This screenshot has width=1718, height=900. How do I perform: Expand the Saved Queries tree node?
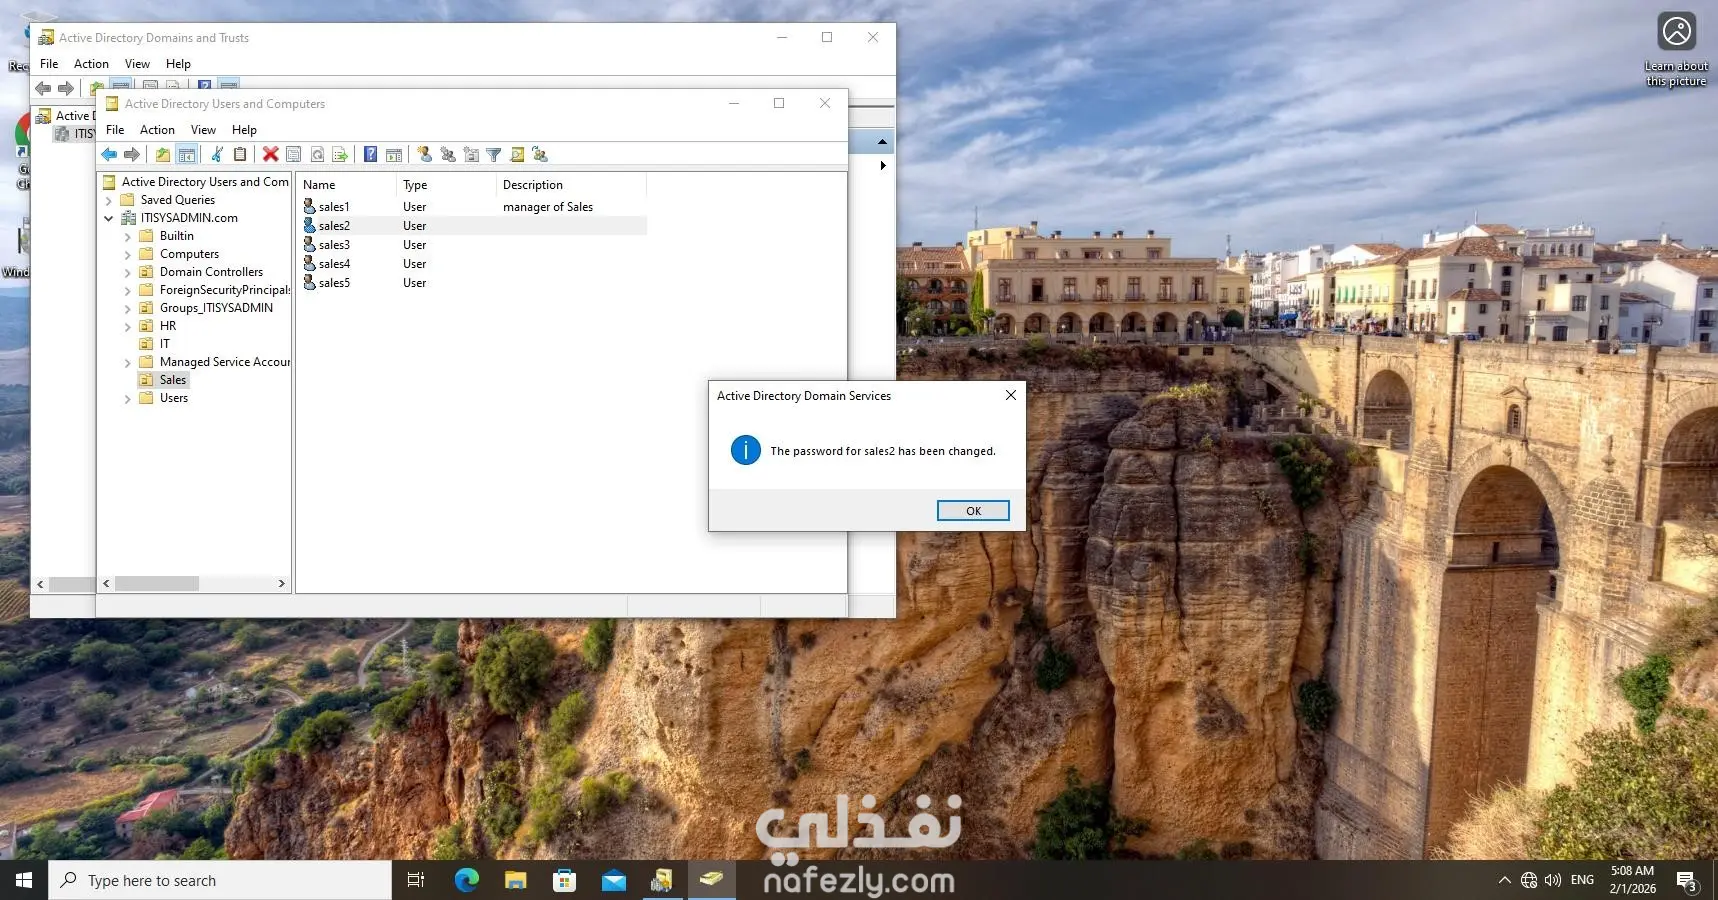(109, 200)
